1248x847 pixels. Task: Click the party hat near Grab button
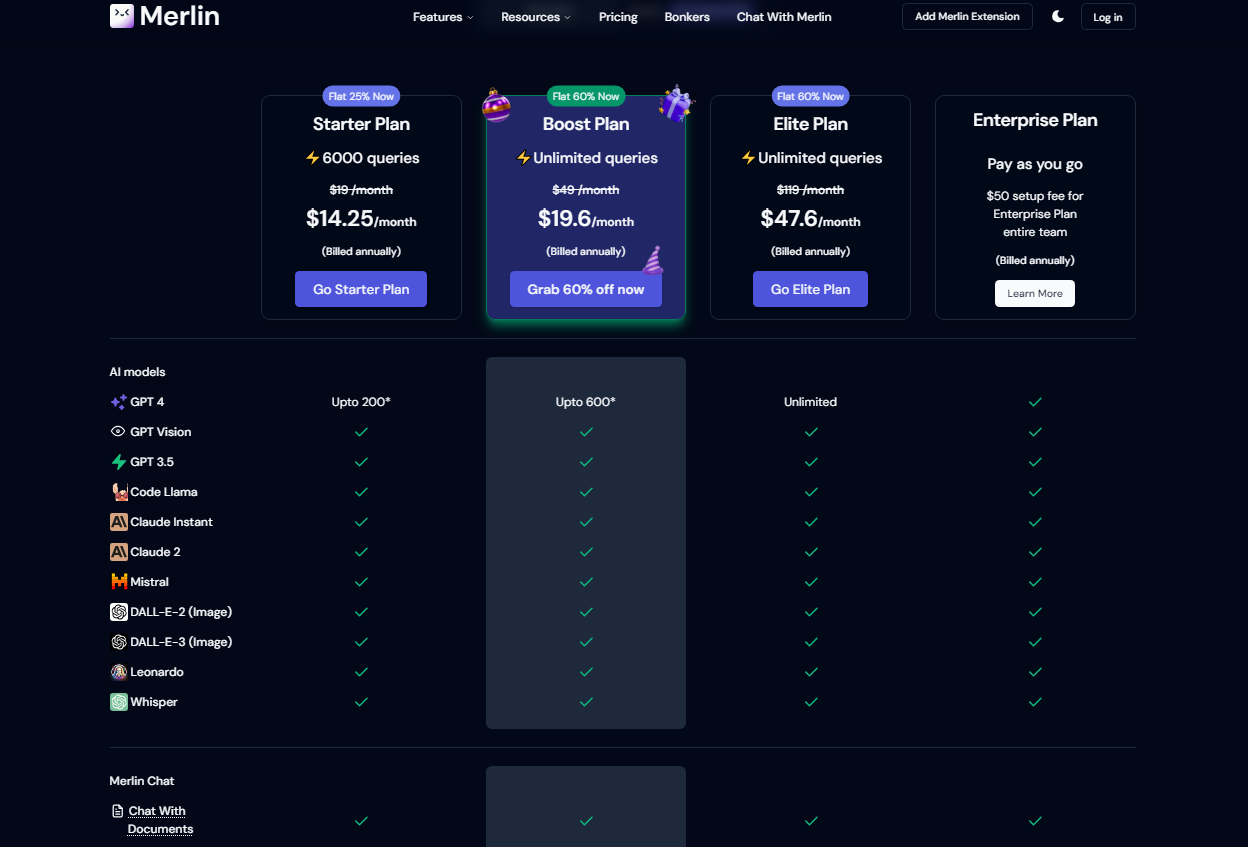pyautogui.click(x=652, y=260)
